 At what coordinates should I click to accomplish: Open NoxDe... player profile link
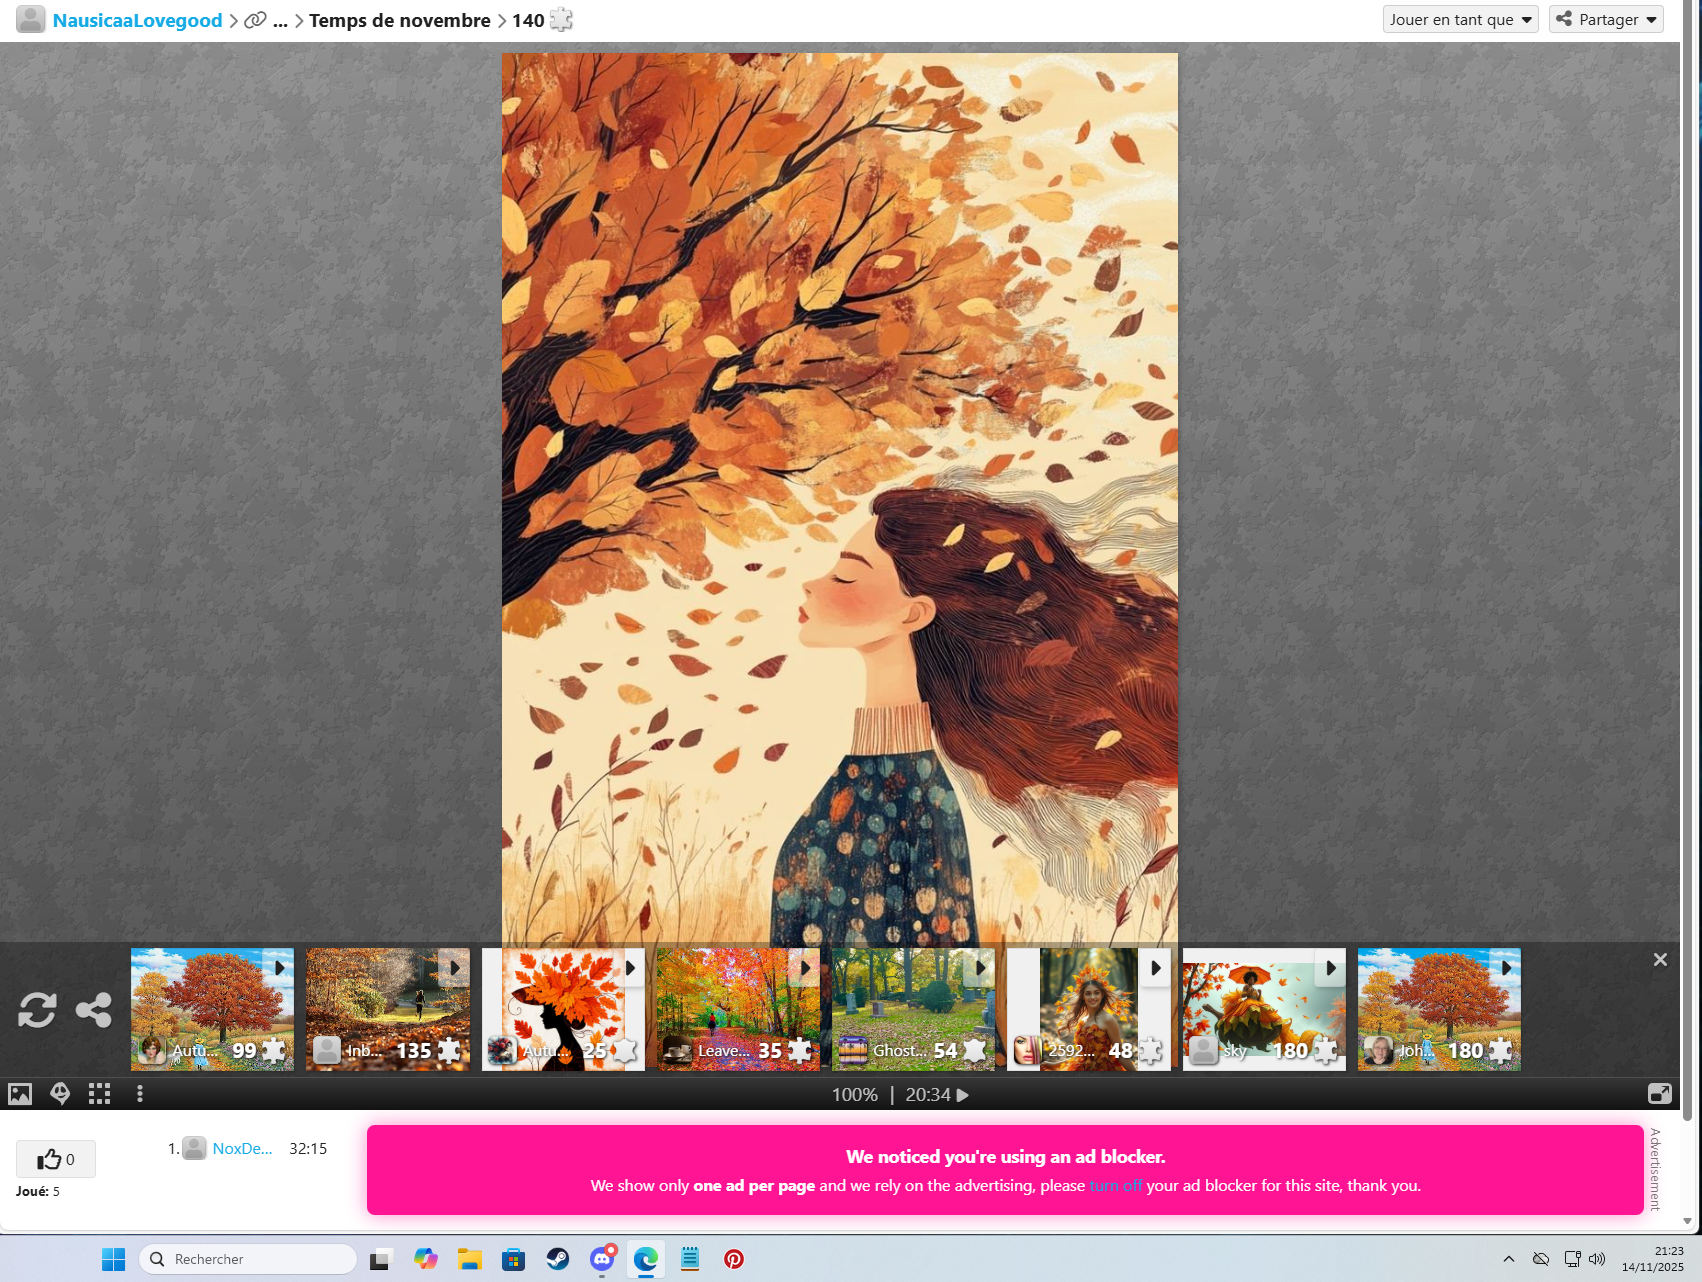pos(242,1148)
